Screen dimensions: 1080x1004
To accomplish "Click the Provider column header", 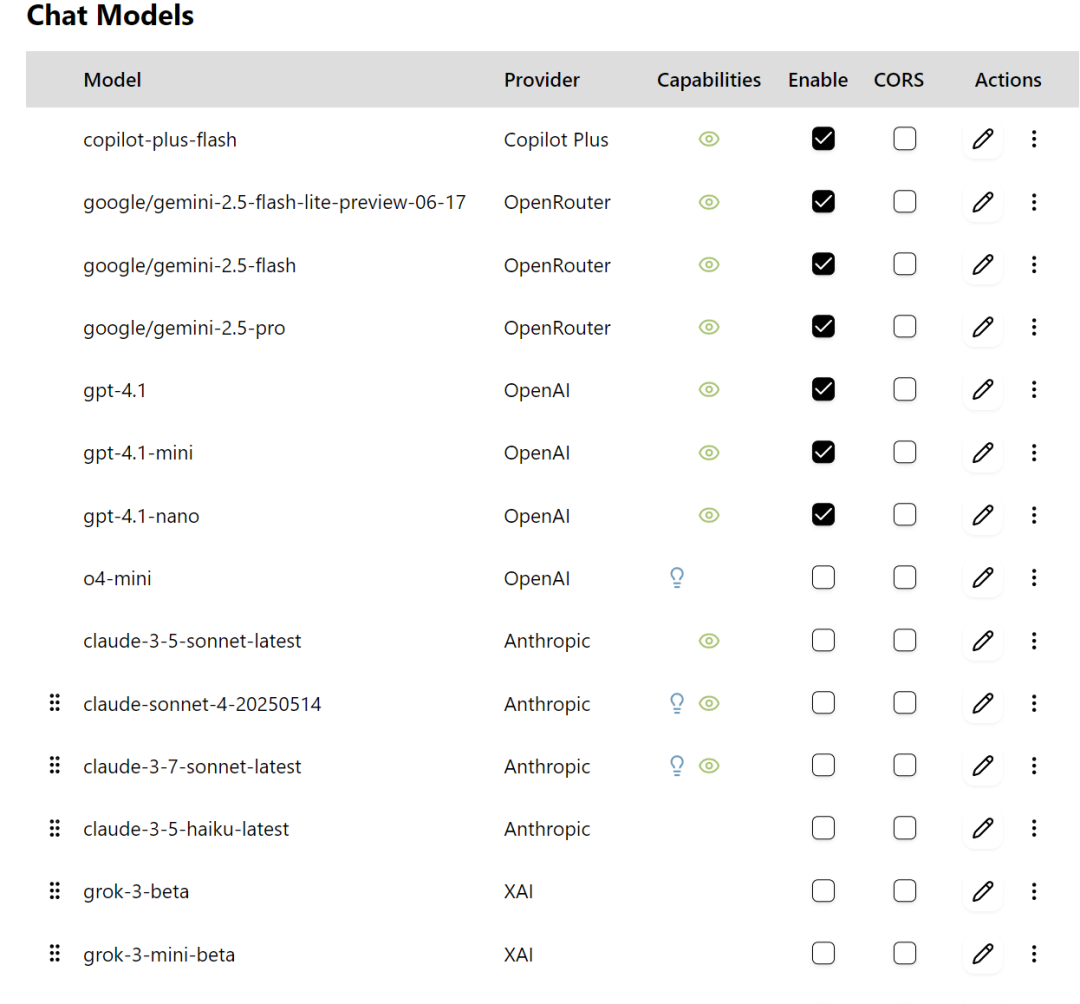I will click(x=541, y=80).
